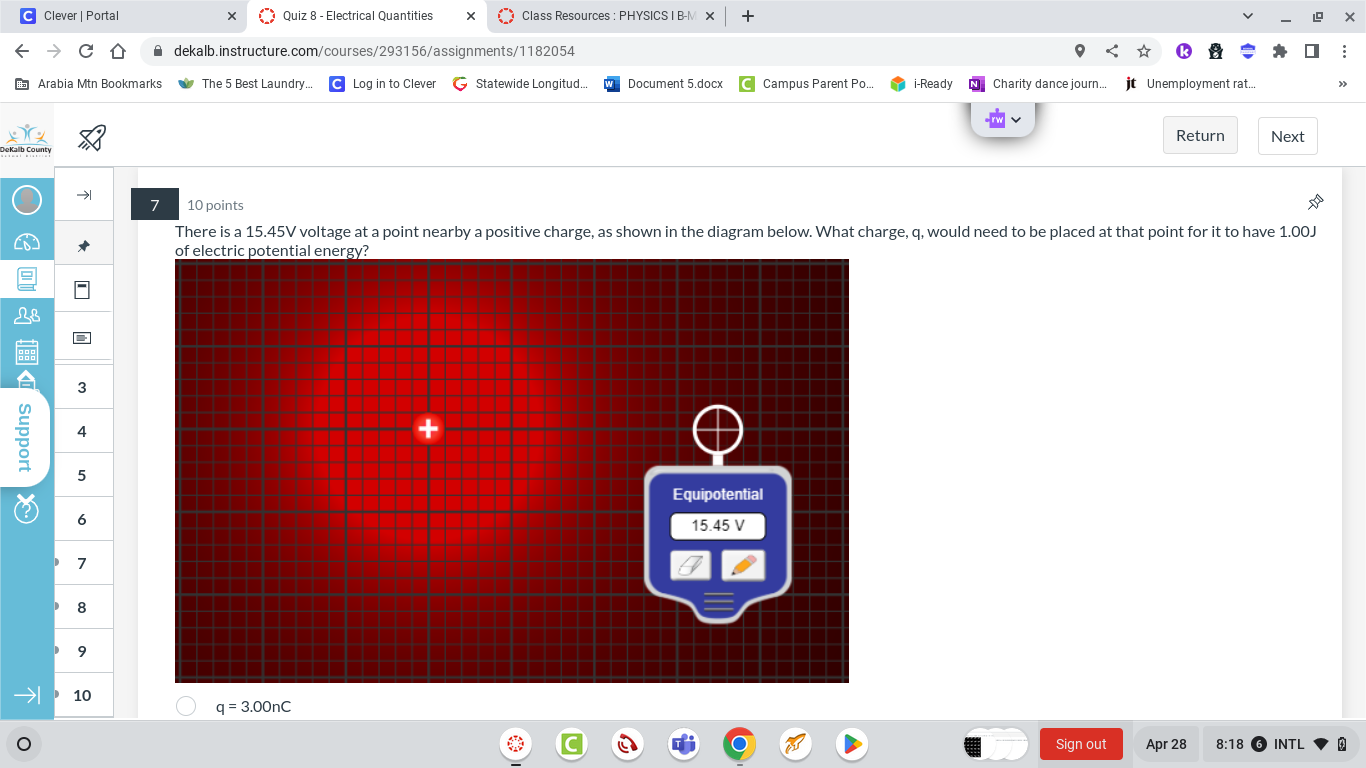The image size is (1366, 768).
Task: Mark the flag next to question 8
Action: (57, 606)
